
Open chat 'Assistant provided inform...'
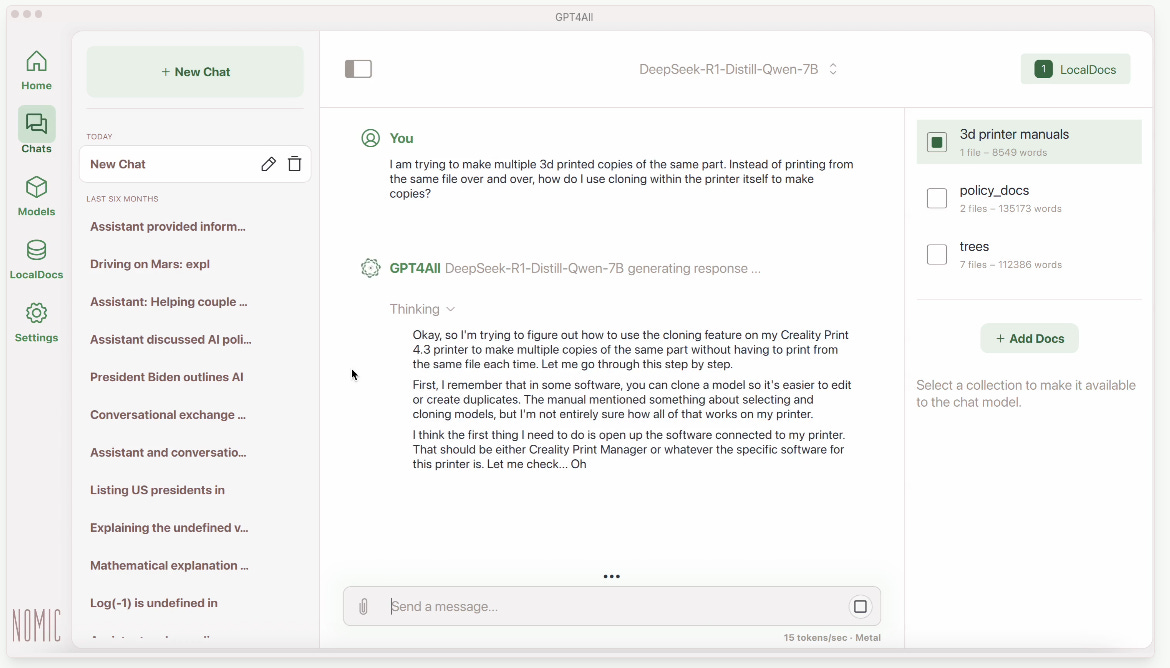[x=168, y=226]
